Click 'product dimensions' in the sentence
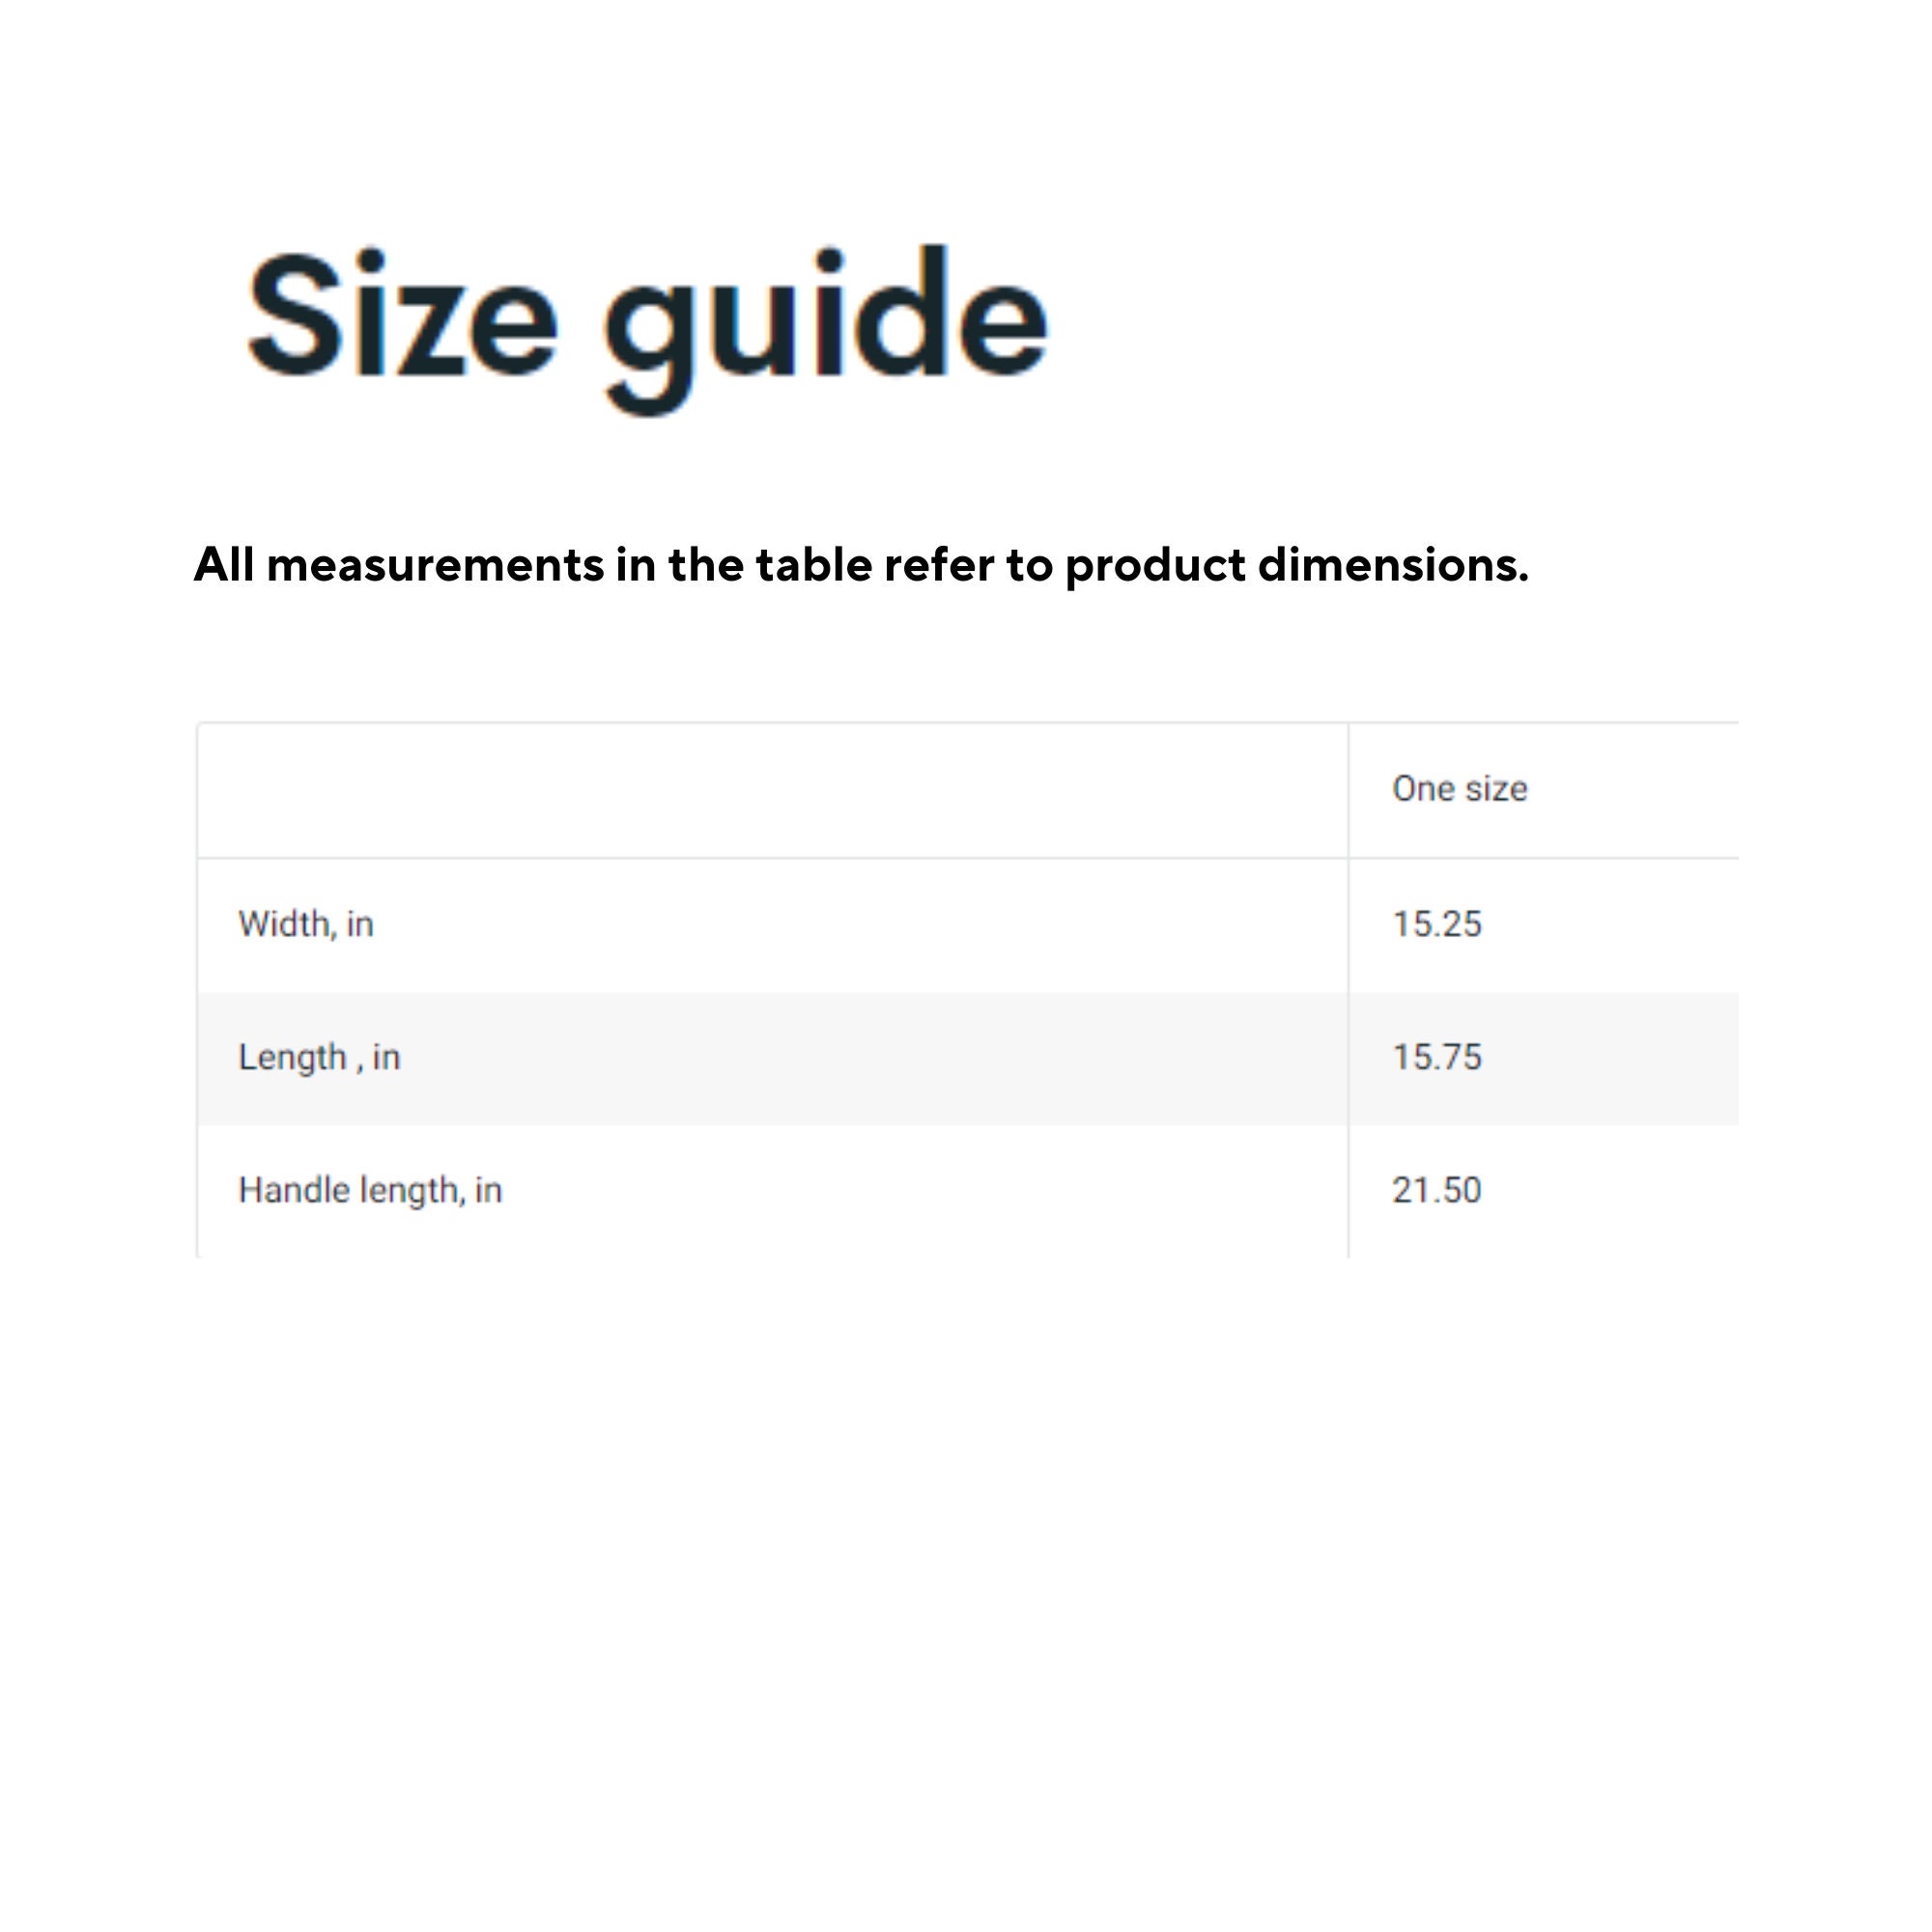This screenshot has height=1932, width=1932. pos(1296,566)
